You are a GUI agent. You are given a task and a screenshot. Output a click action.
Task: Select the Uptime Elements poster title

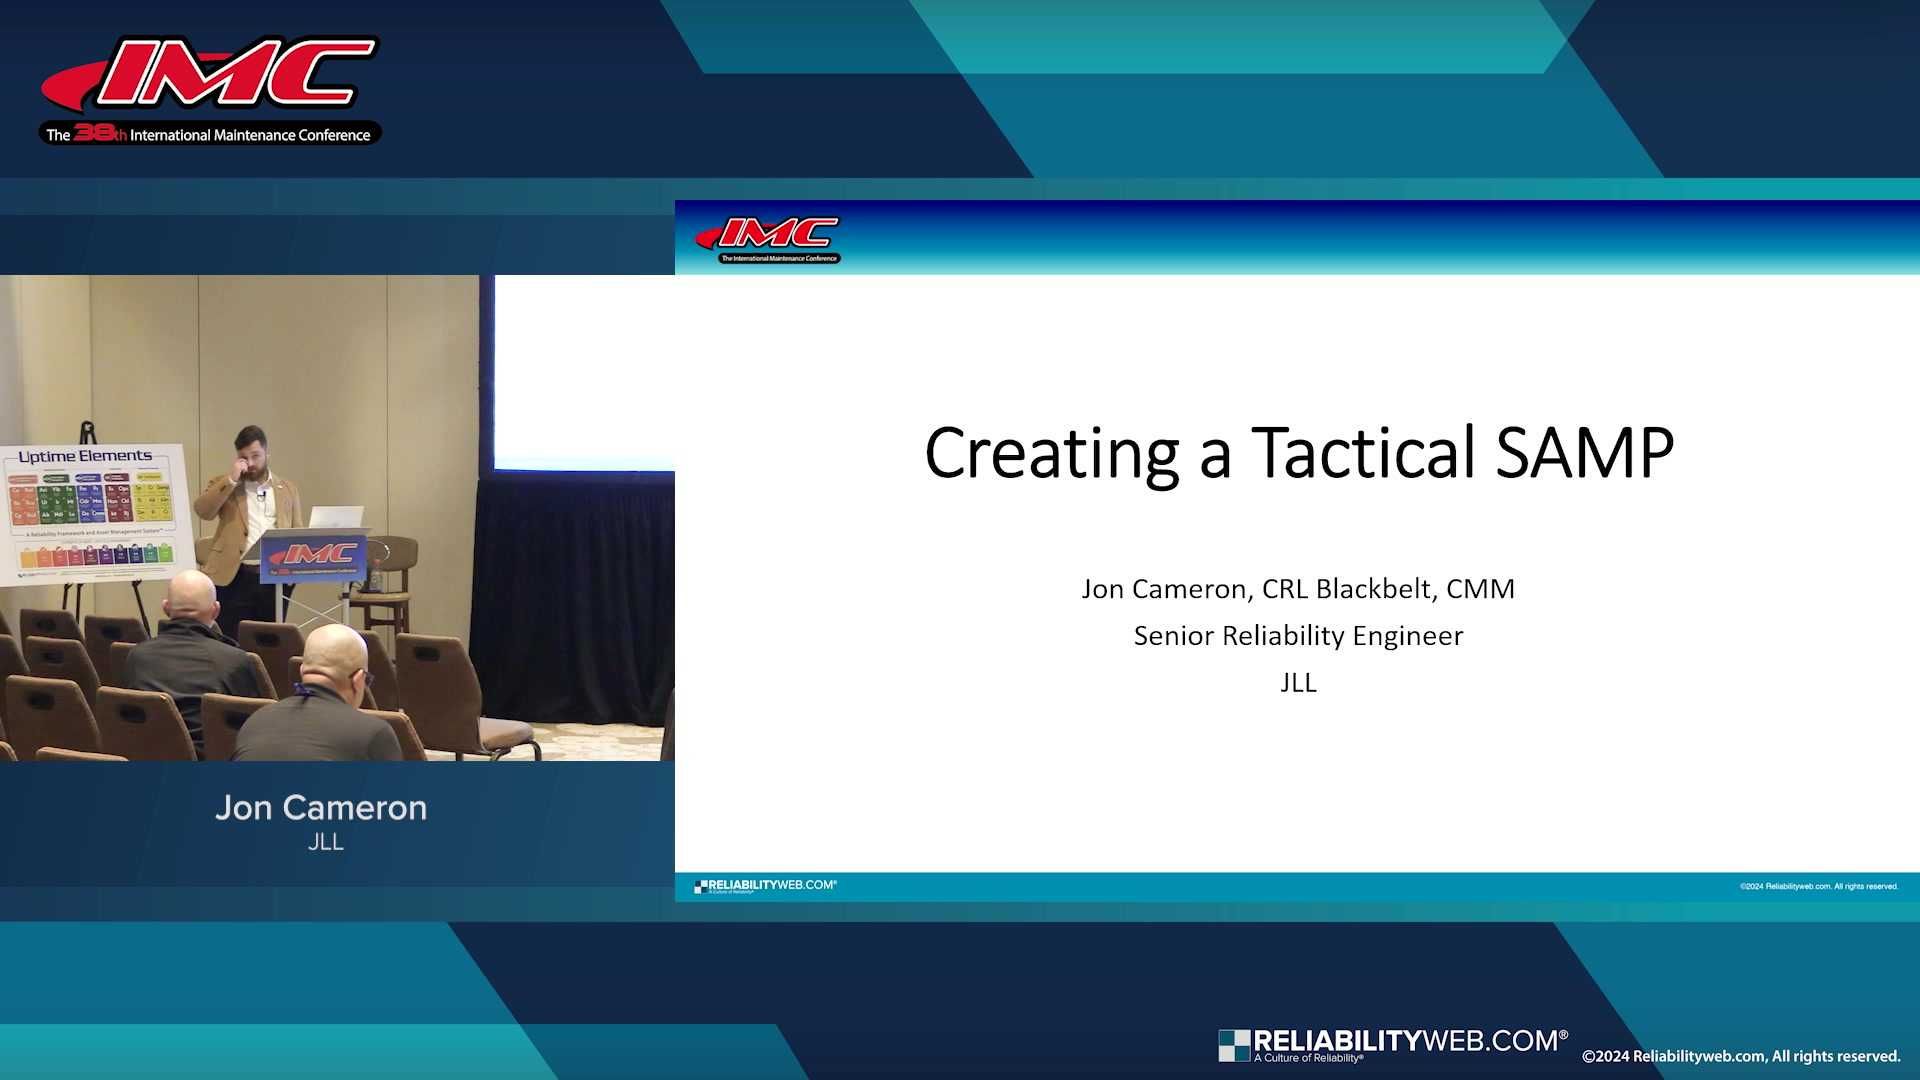tap(85, 456)
